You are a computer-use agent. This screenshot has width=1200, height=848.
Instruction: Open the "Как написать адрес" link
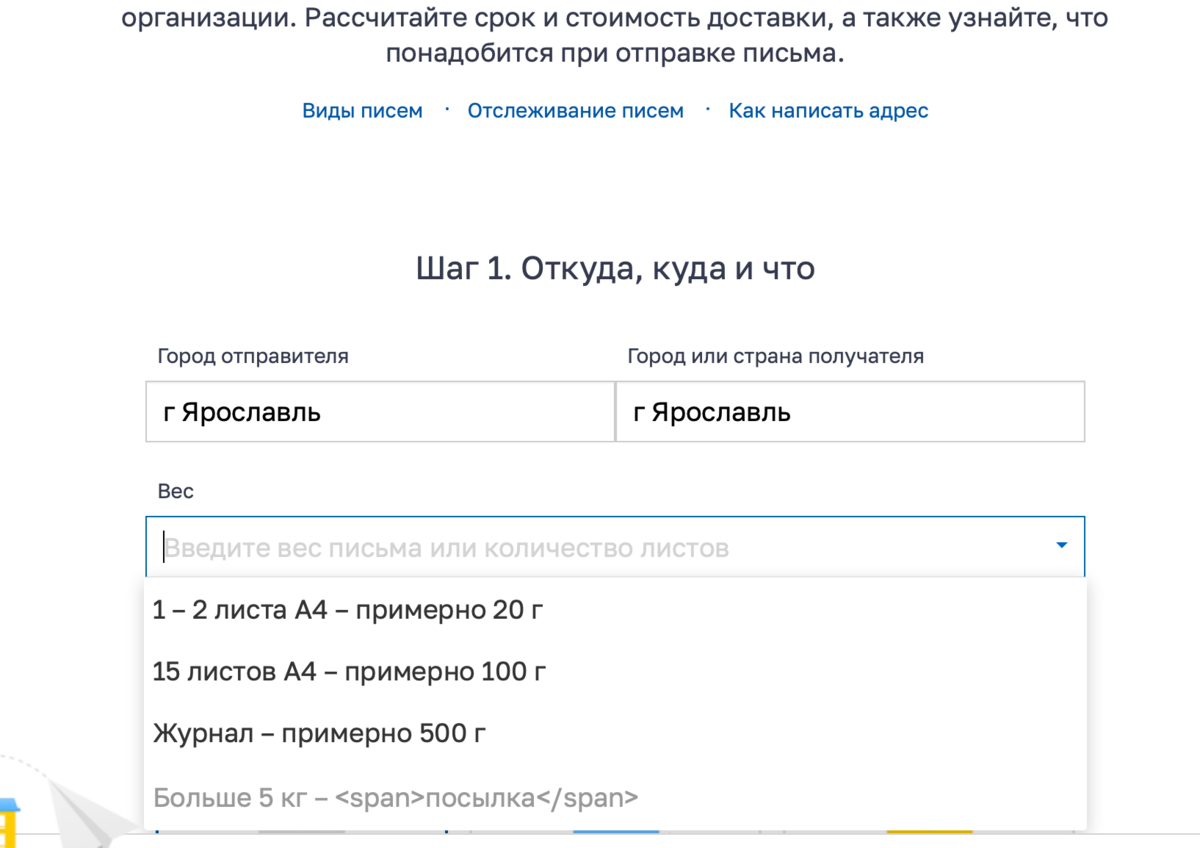pos(828,110)
